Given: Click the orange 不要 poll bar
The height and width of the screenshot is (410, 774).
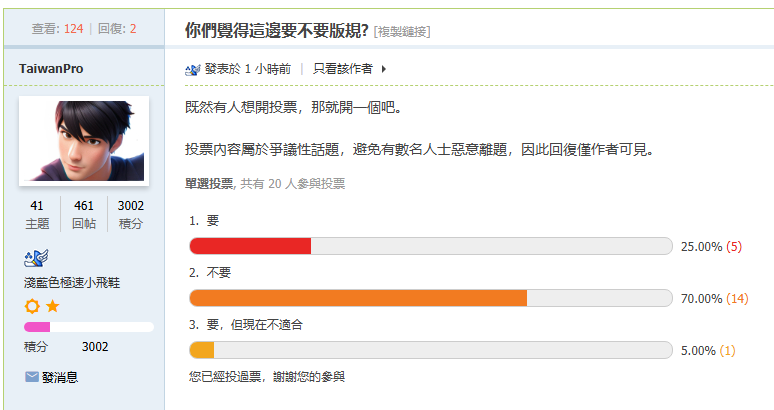Looking at the screenshot, I should pyautogui.click(x=358, y=298).
